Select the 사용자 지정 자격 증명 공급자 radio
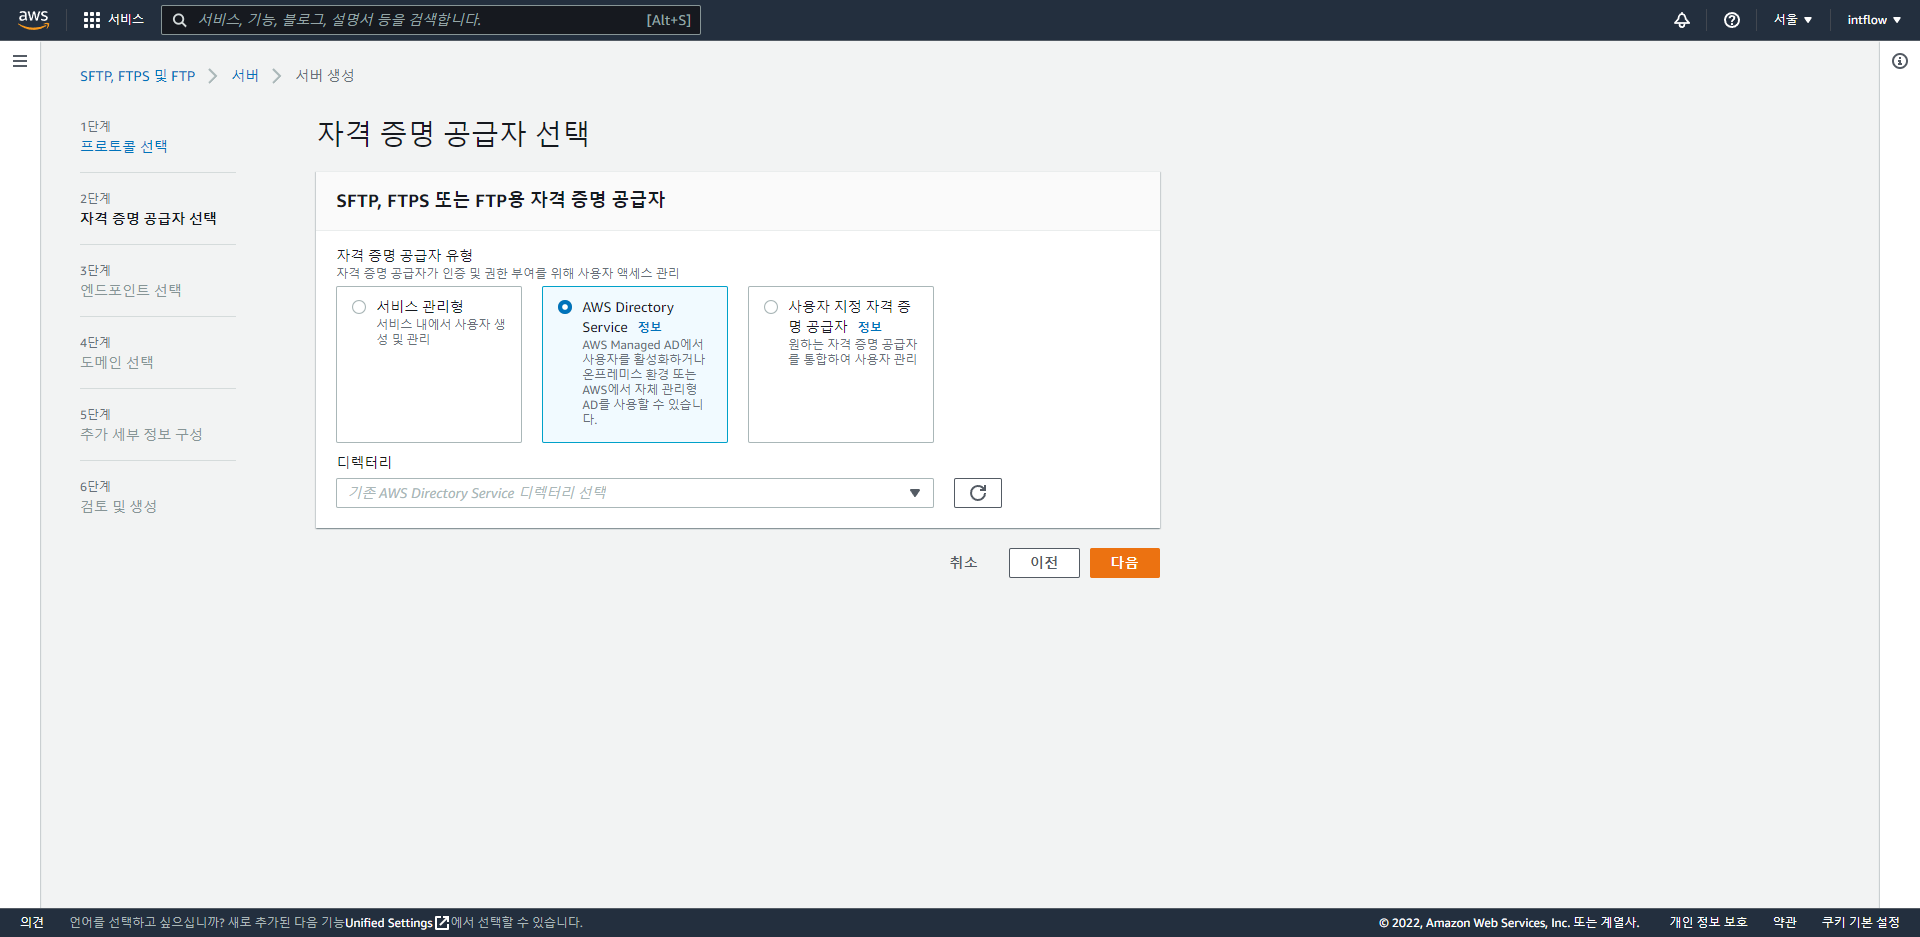Screen dimensions: 1920x937 (x=771, y=307)
